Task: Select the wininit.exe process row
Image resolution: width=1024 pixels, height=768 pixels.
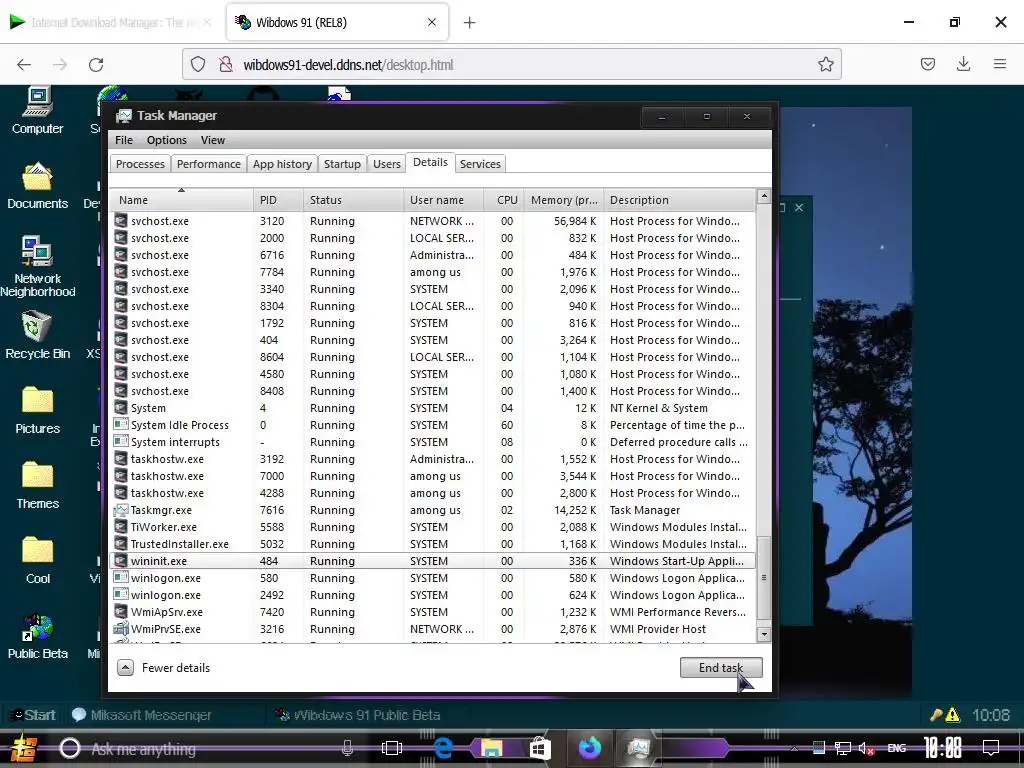Action: point(432,561)
